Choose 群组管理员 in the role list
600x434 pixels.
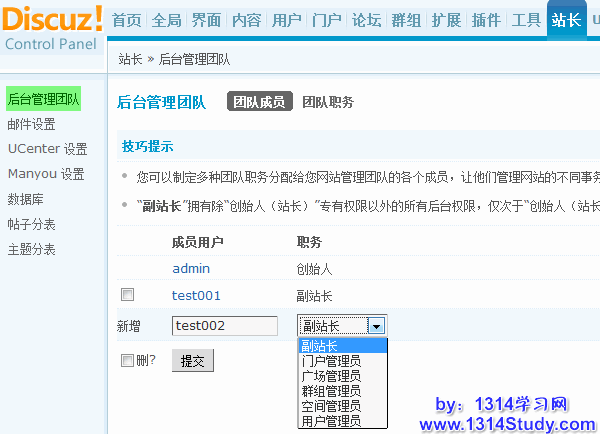coord(331,391)
